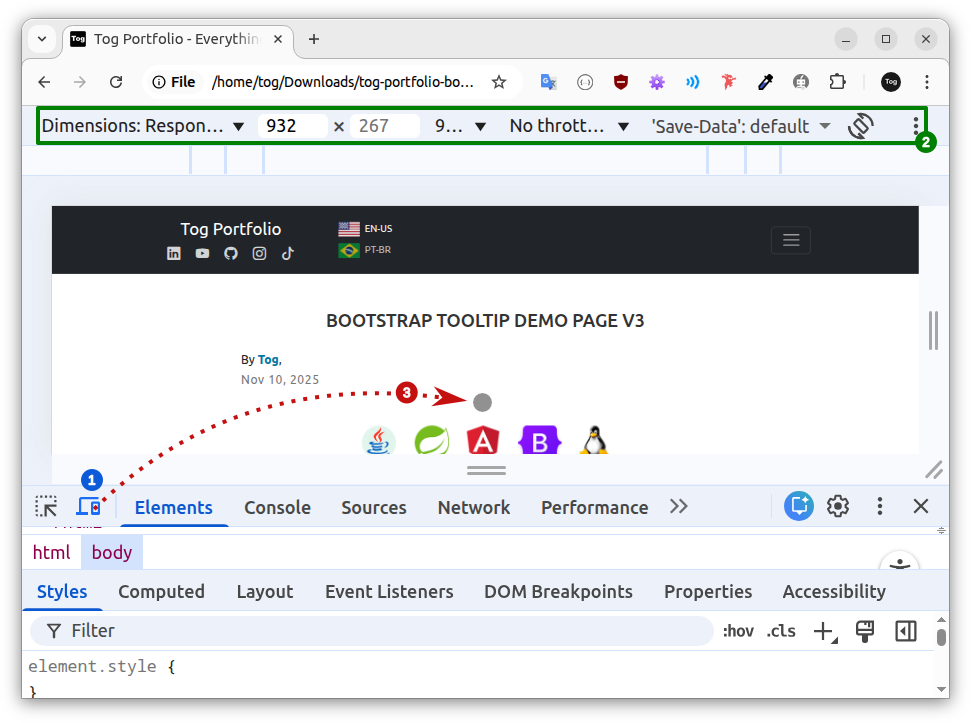The width and height of the screenshot is (971, 723).
Task: Go back in browser history
Action: pyautogui.click(x=44, y=82)
